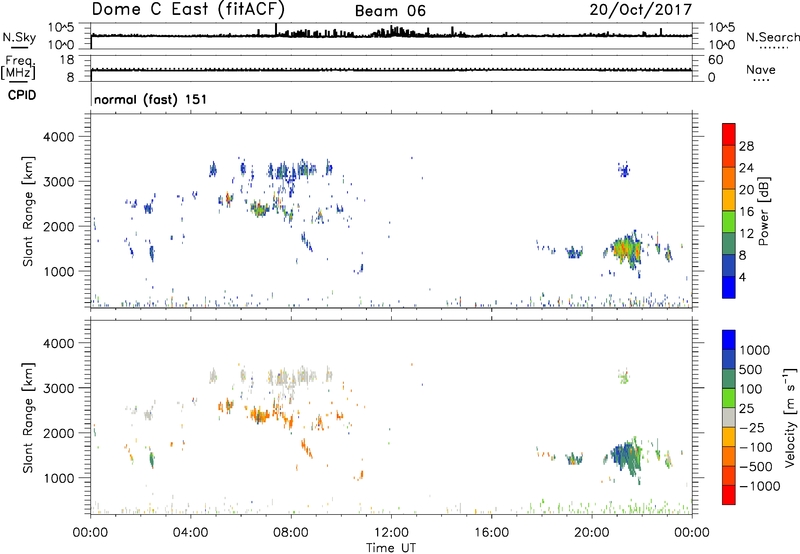This screenshot has width=800, height=554.
Task: Click the small echo patch near 3200 km after 20:00 in power panel
Action: pos(623,169)
